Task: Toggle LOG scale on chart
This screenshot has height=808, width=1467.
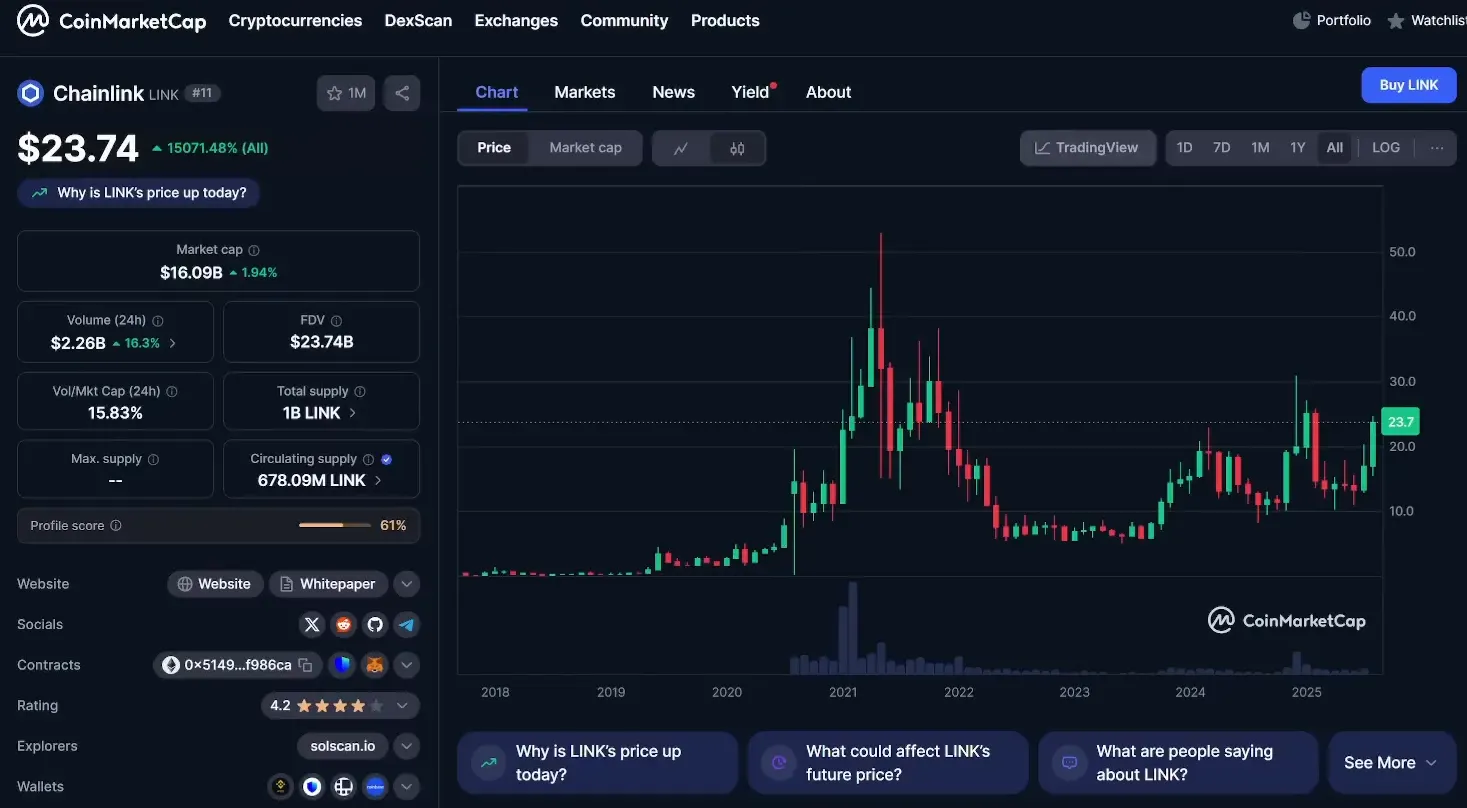Action: click(1386, 148)
